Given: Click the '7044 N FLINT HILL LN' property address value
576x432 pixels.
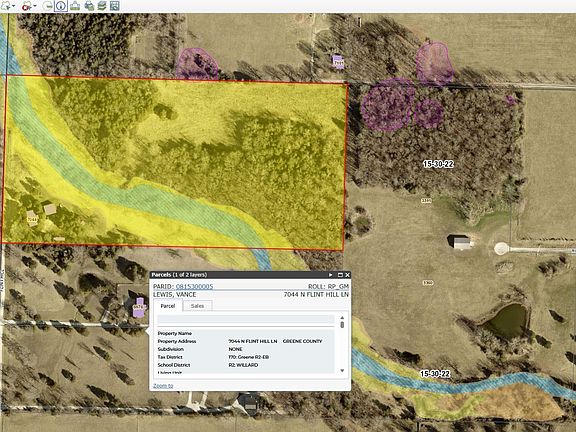Looking at the screenshot, I should (253, 341).
